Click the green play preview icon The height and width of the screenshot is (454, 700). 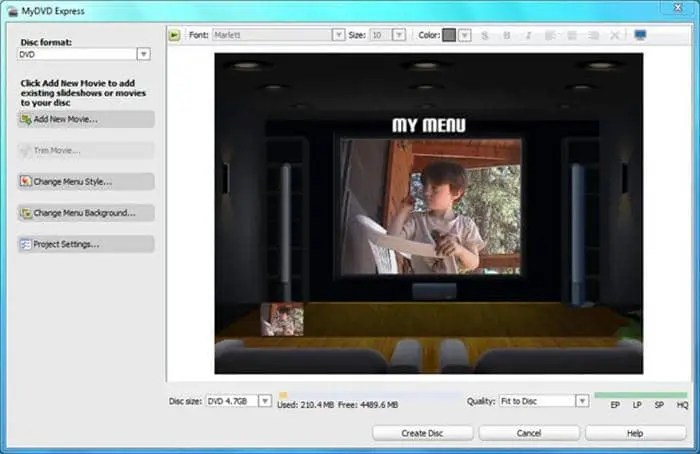[174, 35]
